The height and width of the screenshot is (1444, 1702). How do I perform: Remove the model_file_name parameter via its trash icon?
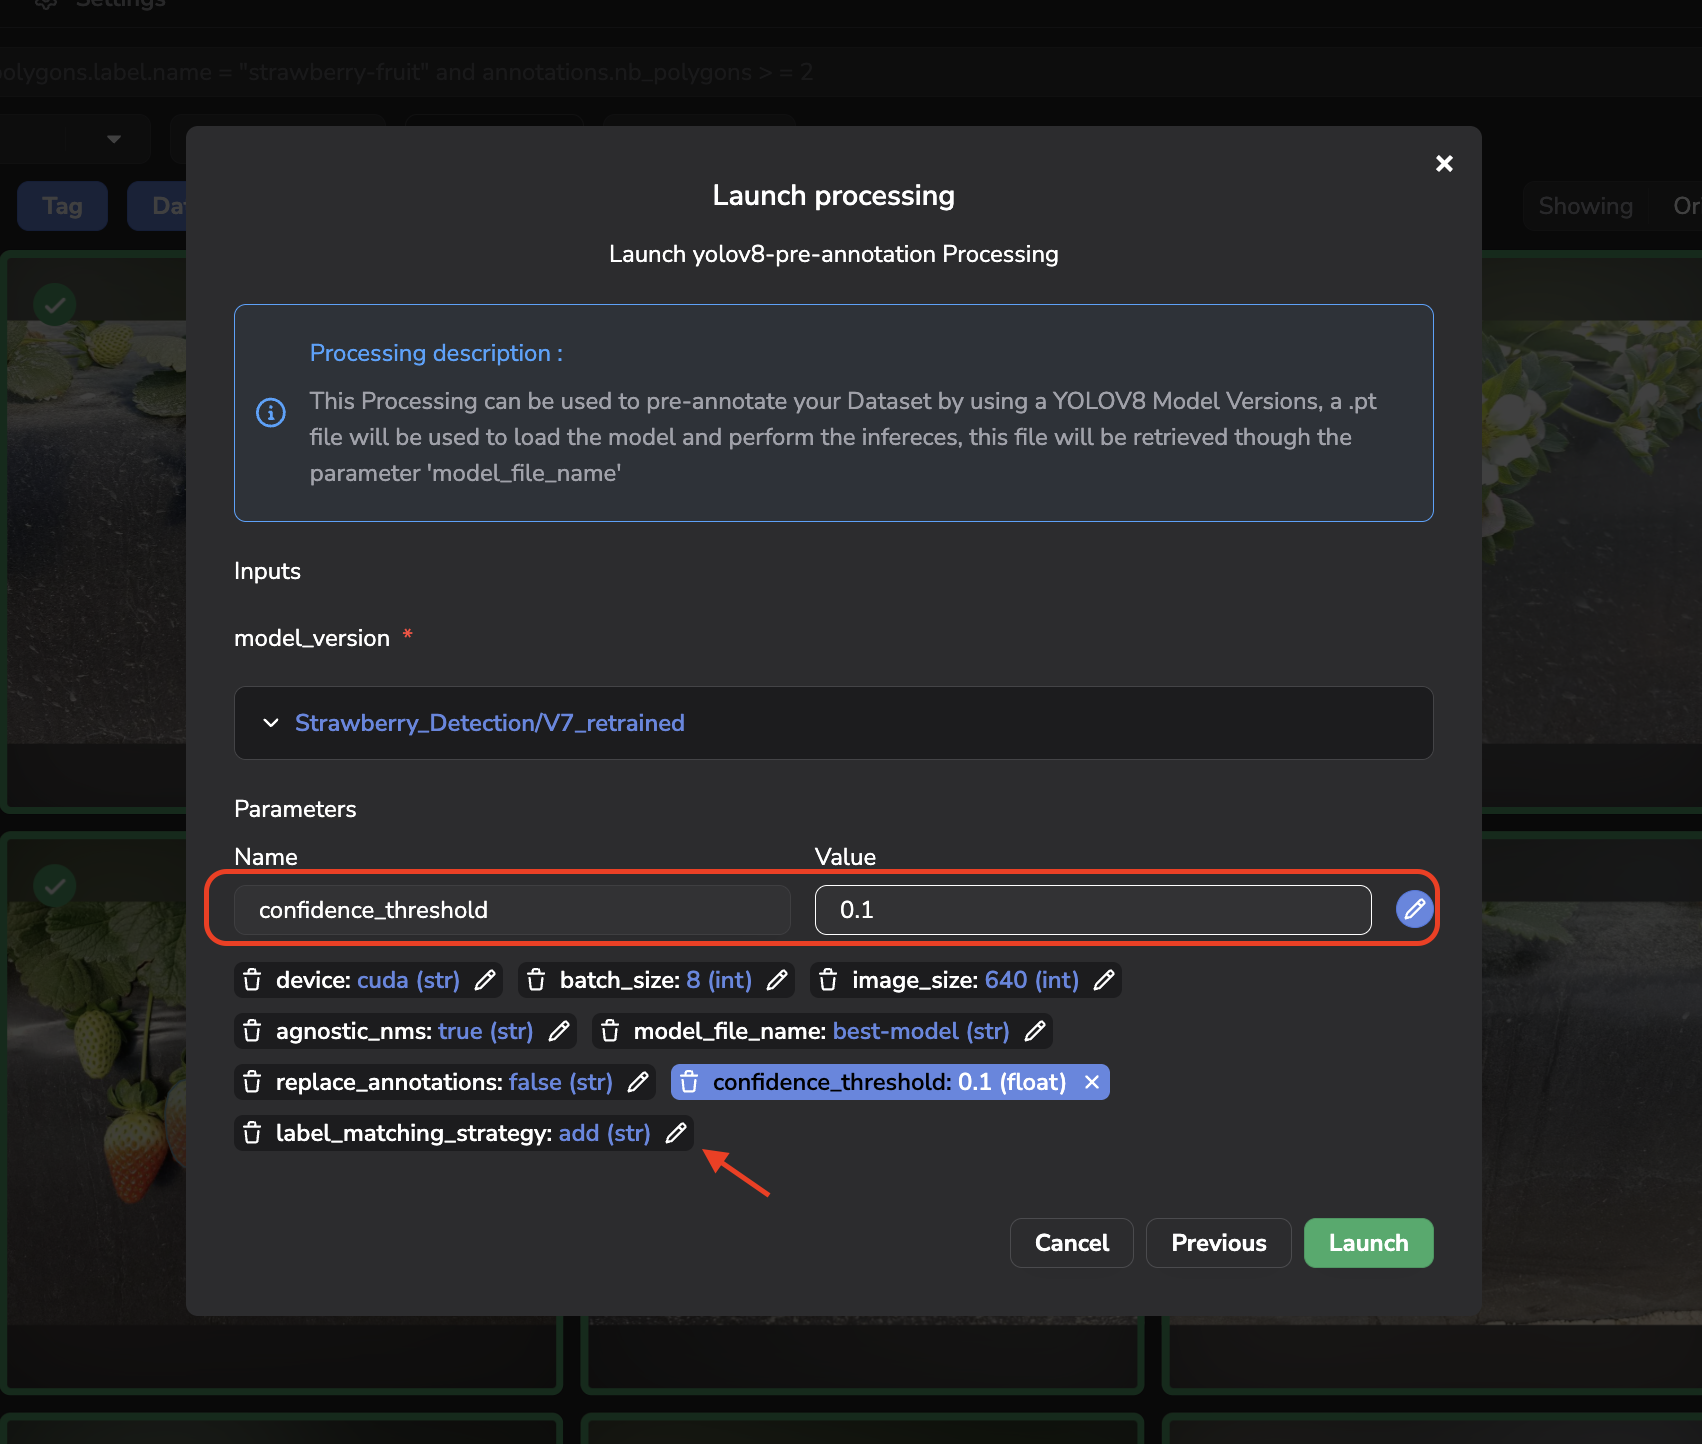click(x=610, y=1031)
